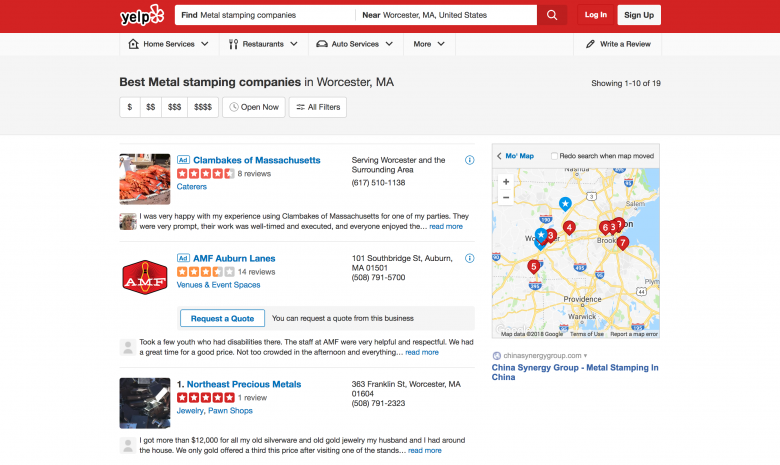Toggle the $ price filter
This screenshot has width=780, height=465.
click(130, 107)
